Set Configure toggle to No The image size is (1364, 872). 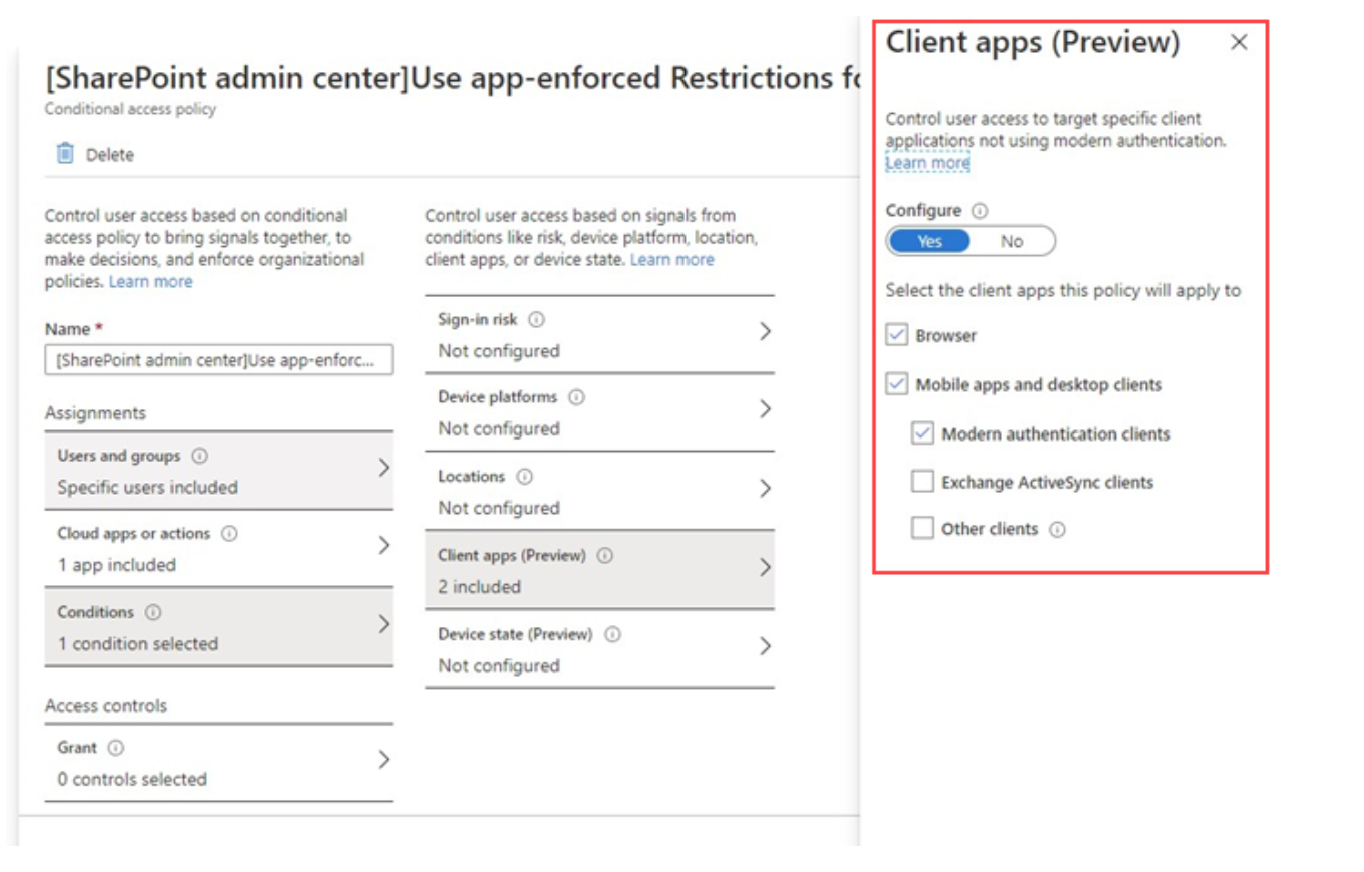1012,241
